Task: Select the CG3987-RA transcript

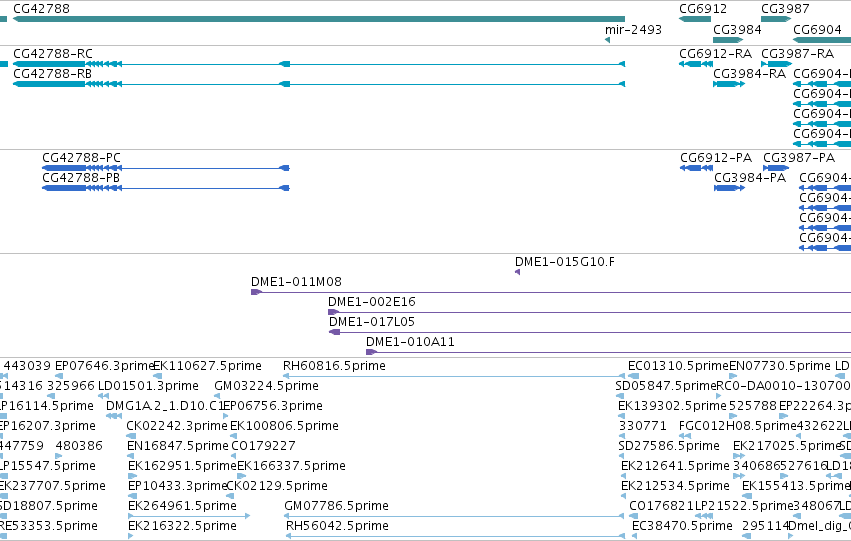Action: pos(777,64)
